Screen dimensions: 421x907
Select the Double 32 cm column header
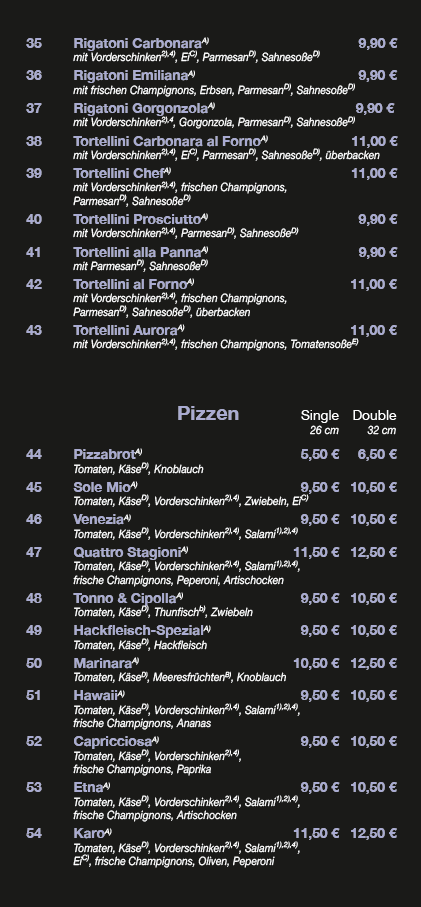375,422
